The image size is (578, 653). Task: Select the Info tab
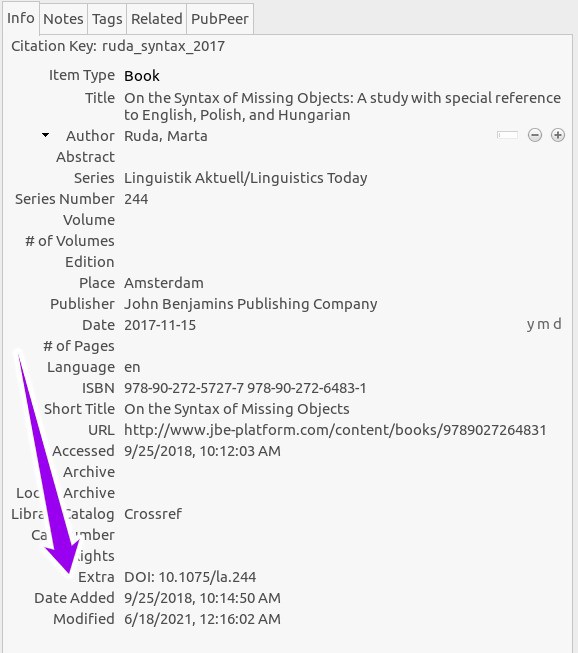(x=21, y=18)
